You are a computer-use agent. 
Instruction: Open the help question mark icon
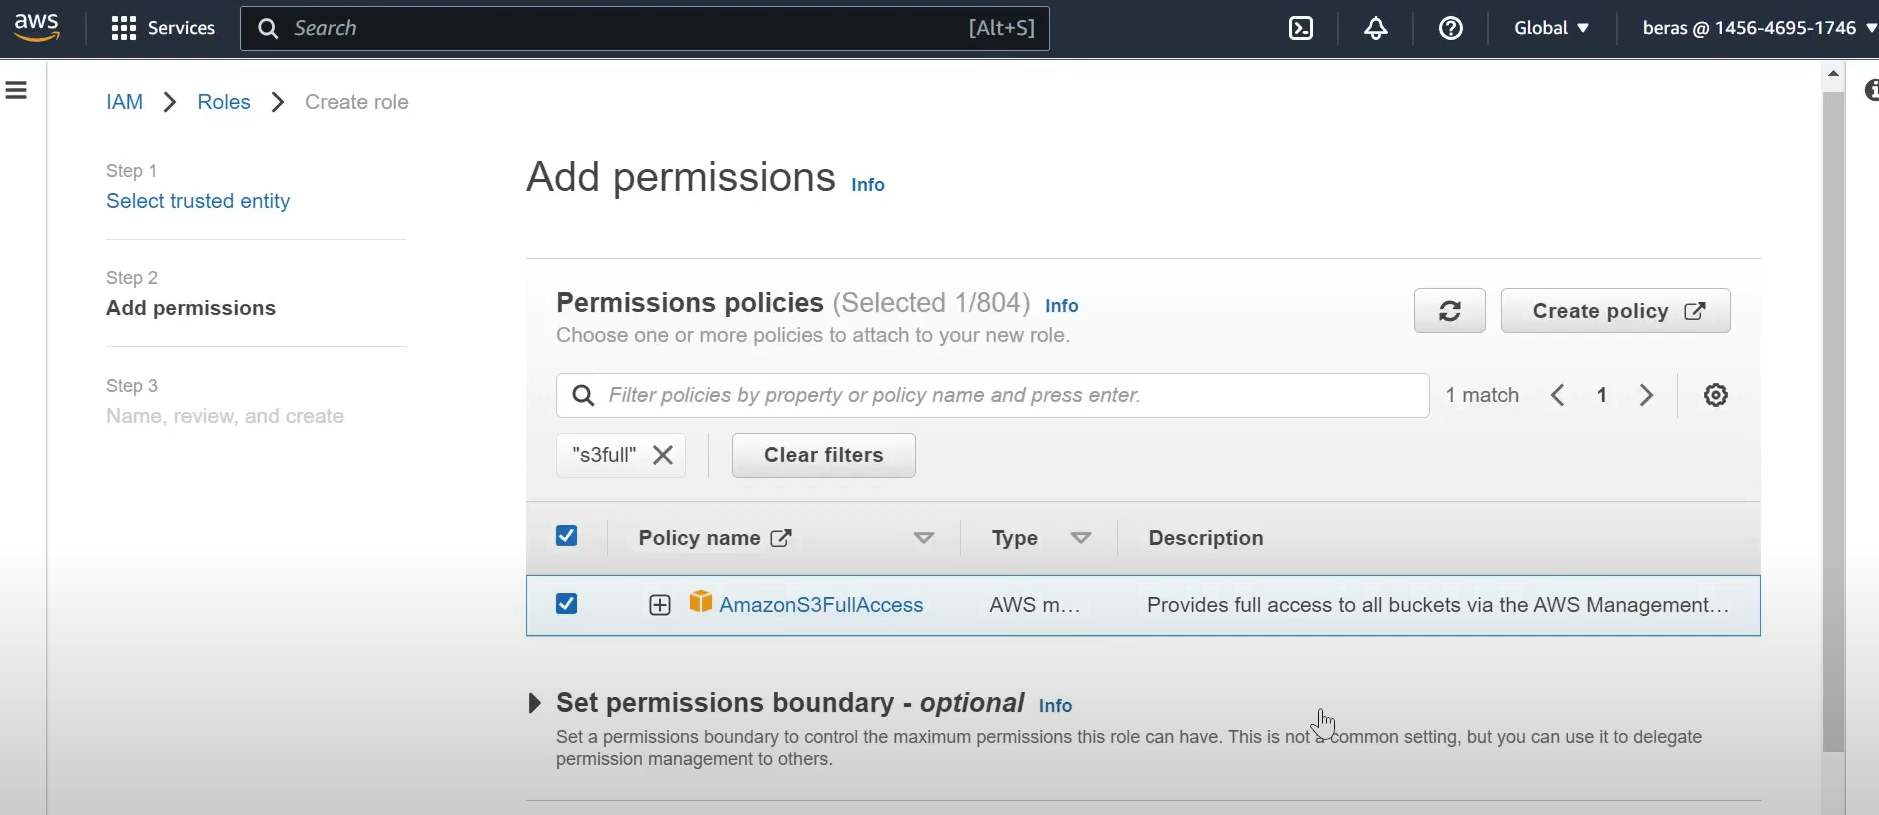pos(1451,29)
